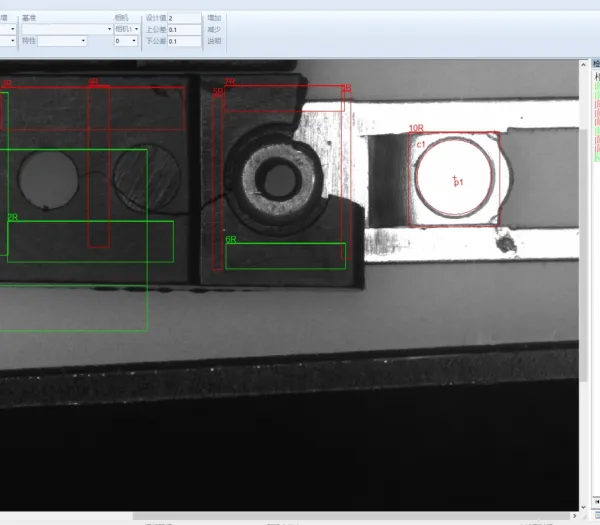
Task: Select the 7R red region label
Action: (x=230, y=82)
